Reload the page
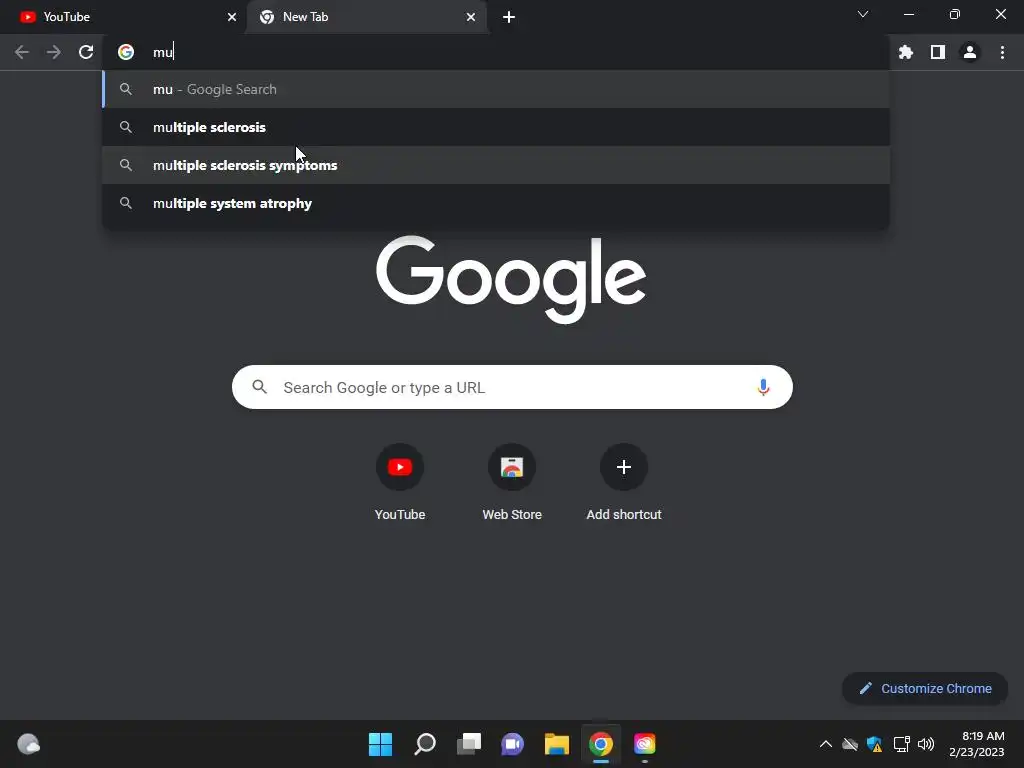Screen dimensions: 1024x768 [86, 52]
